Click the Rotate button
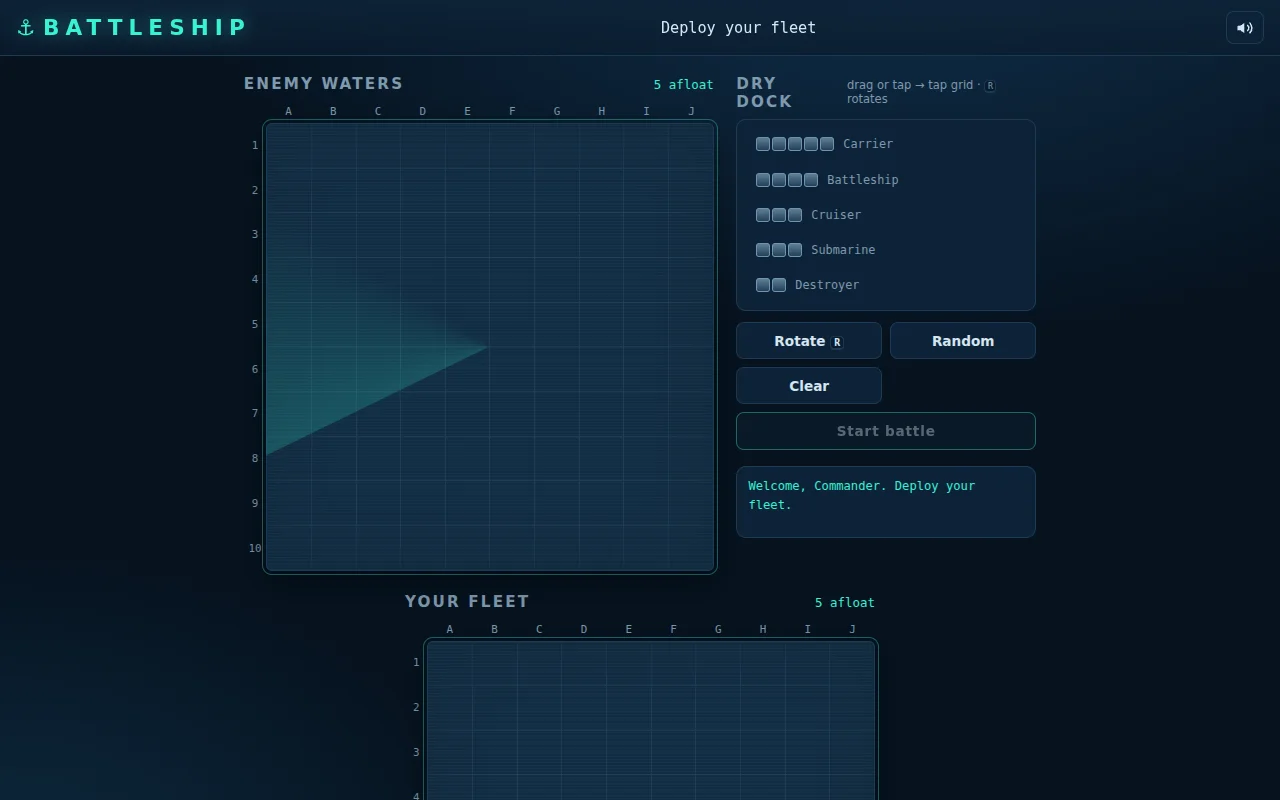The height and width of the screenshot is (800, 1280). (809, 341)
